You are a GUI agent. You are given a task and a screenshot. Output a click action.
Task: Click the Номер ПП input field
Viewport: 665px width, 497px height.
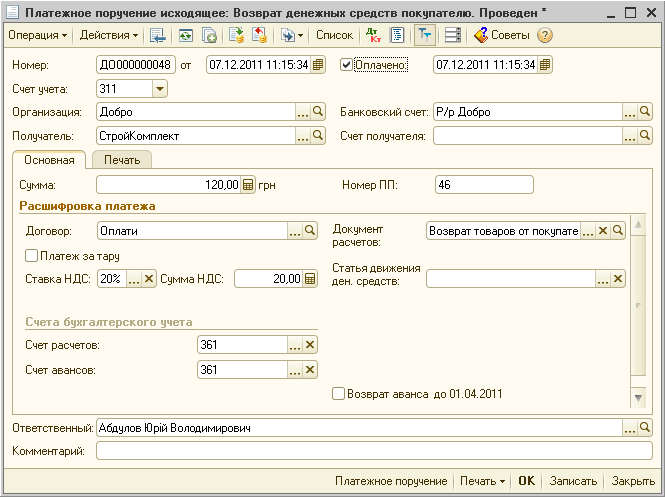(x=484, y=185)
